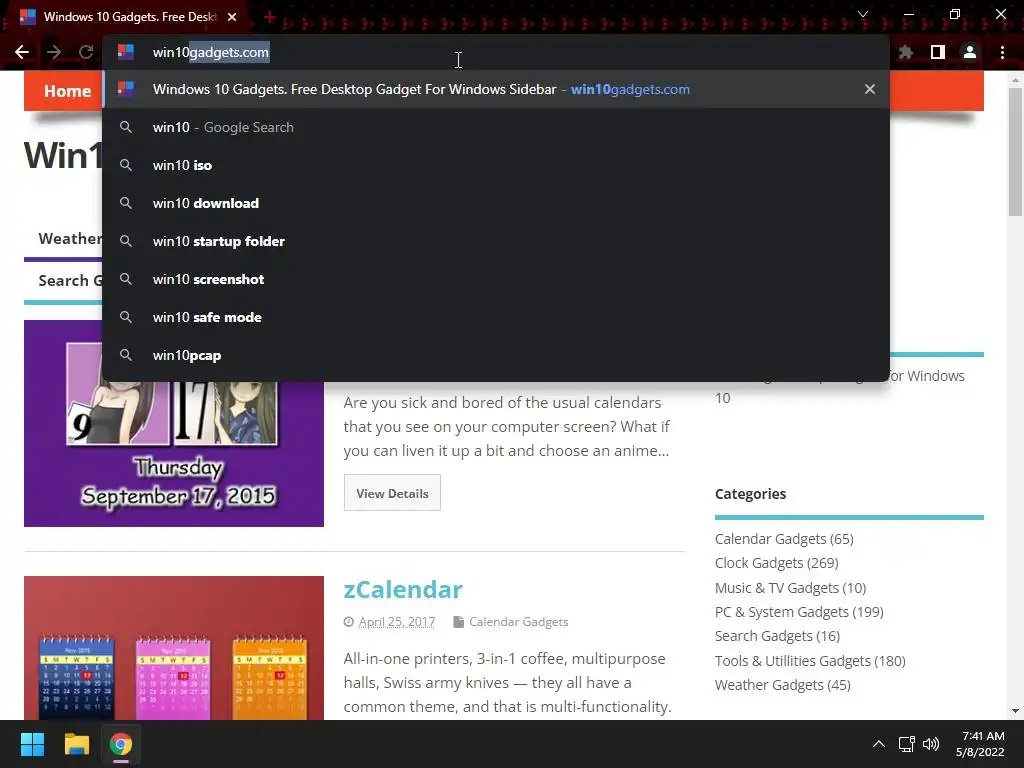Open the volume speaker icon

click(x=931, y=744)
